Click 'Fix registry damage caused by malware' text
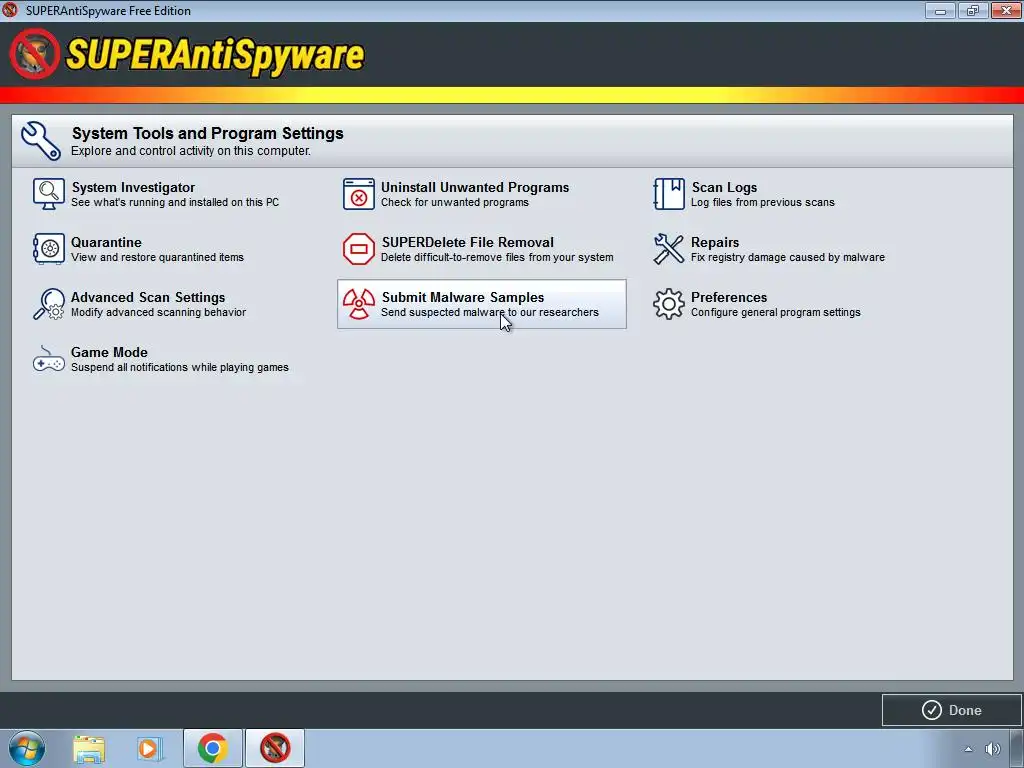 click(x=788, y=257)
